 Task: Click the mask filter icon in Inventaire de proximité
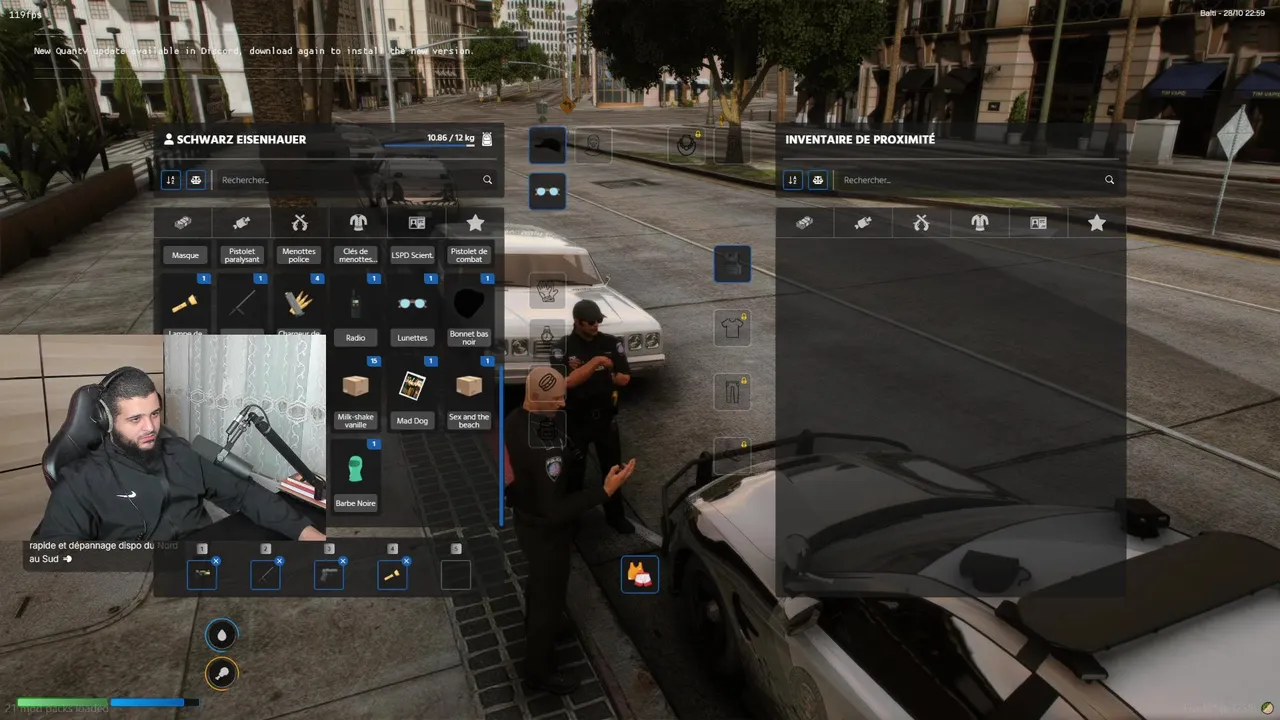tap(817, 180)
